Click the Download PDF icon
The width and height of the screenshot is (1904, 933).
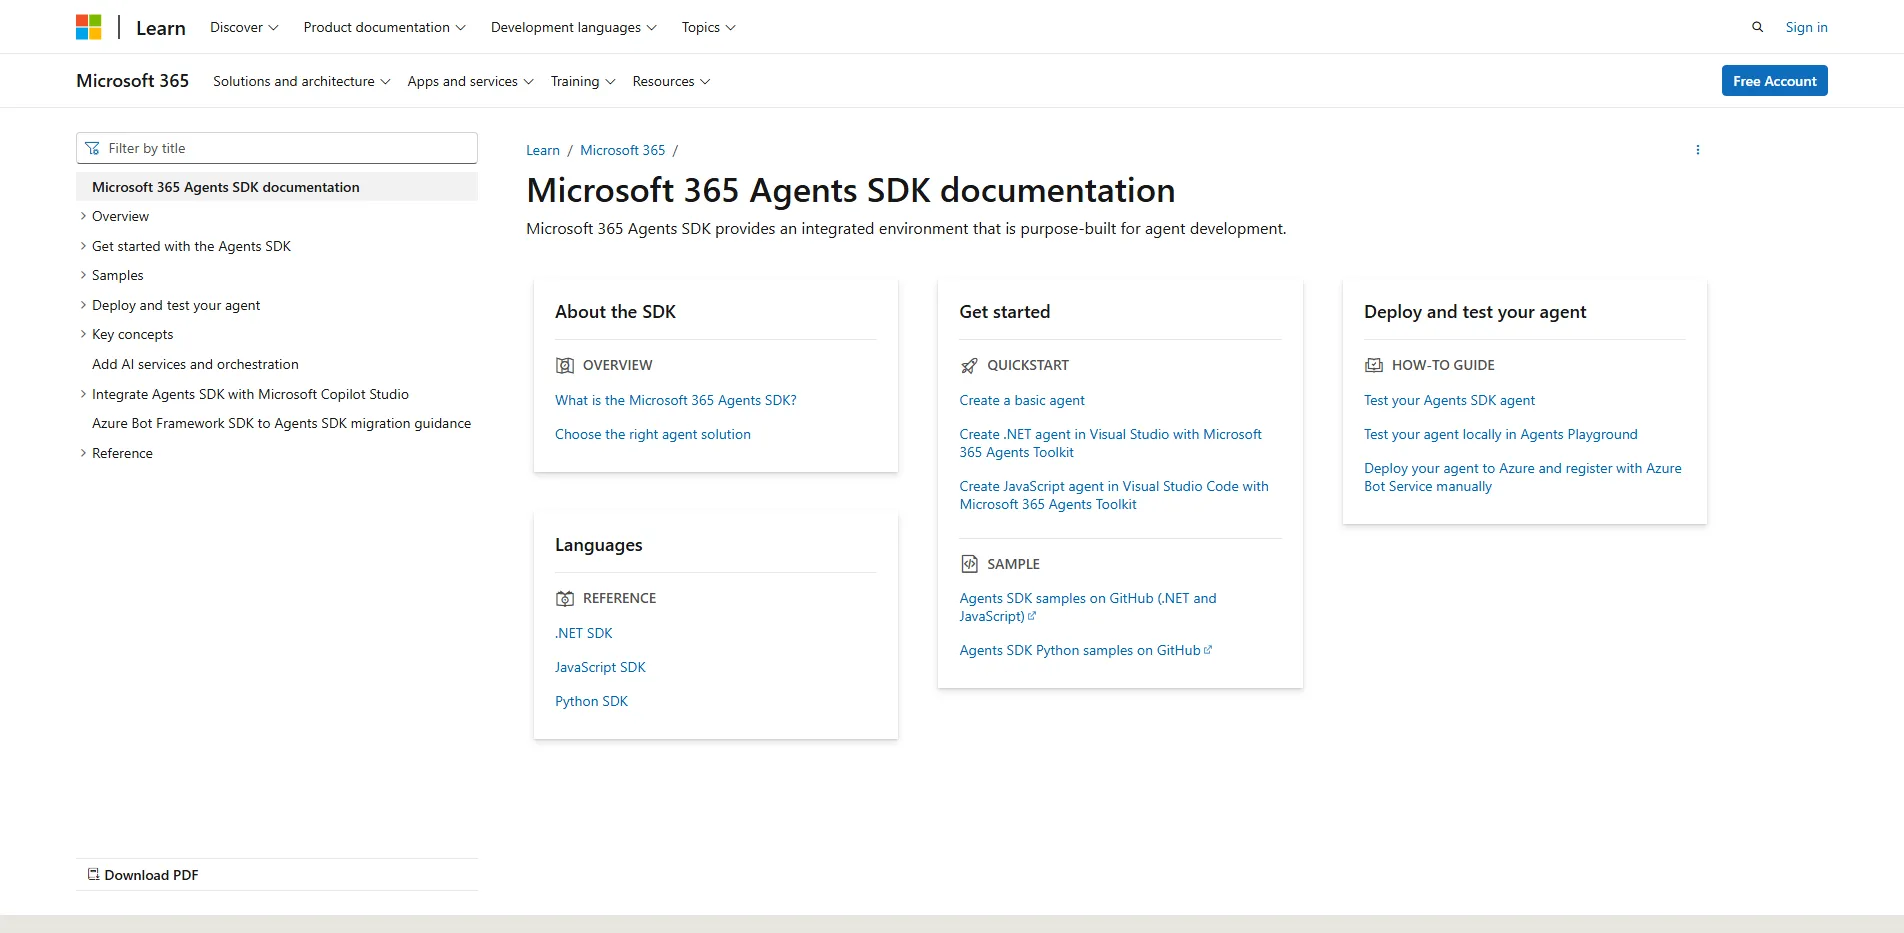point(94,874)
